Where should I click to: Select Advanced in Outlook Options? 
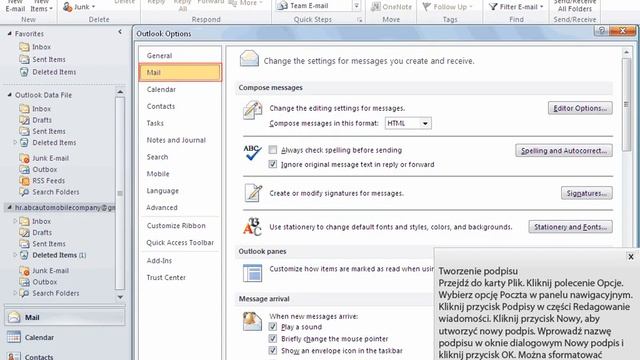(180, 207)
